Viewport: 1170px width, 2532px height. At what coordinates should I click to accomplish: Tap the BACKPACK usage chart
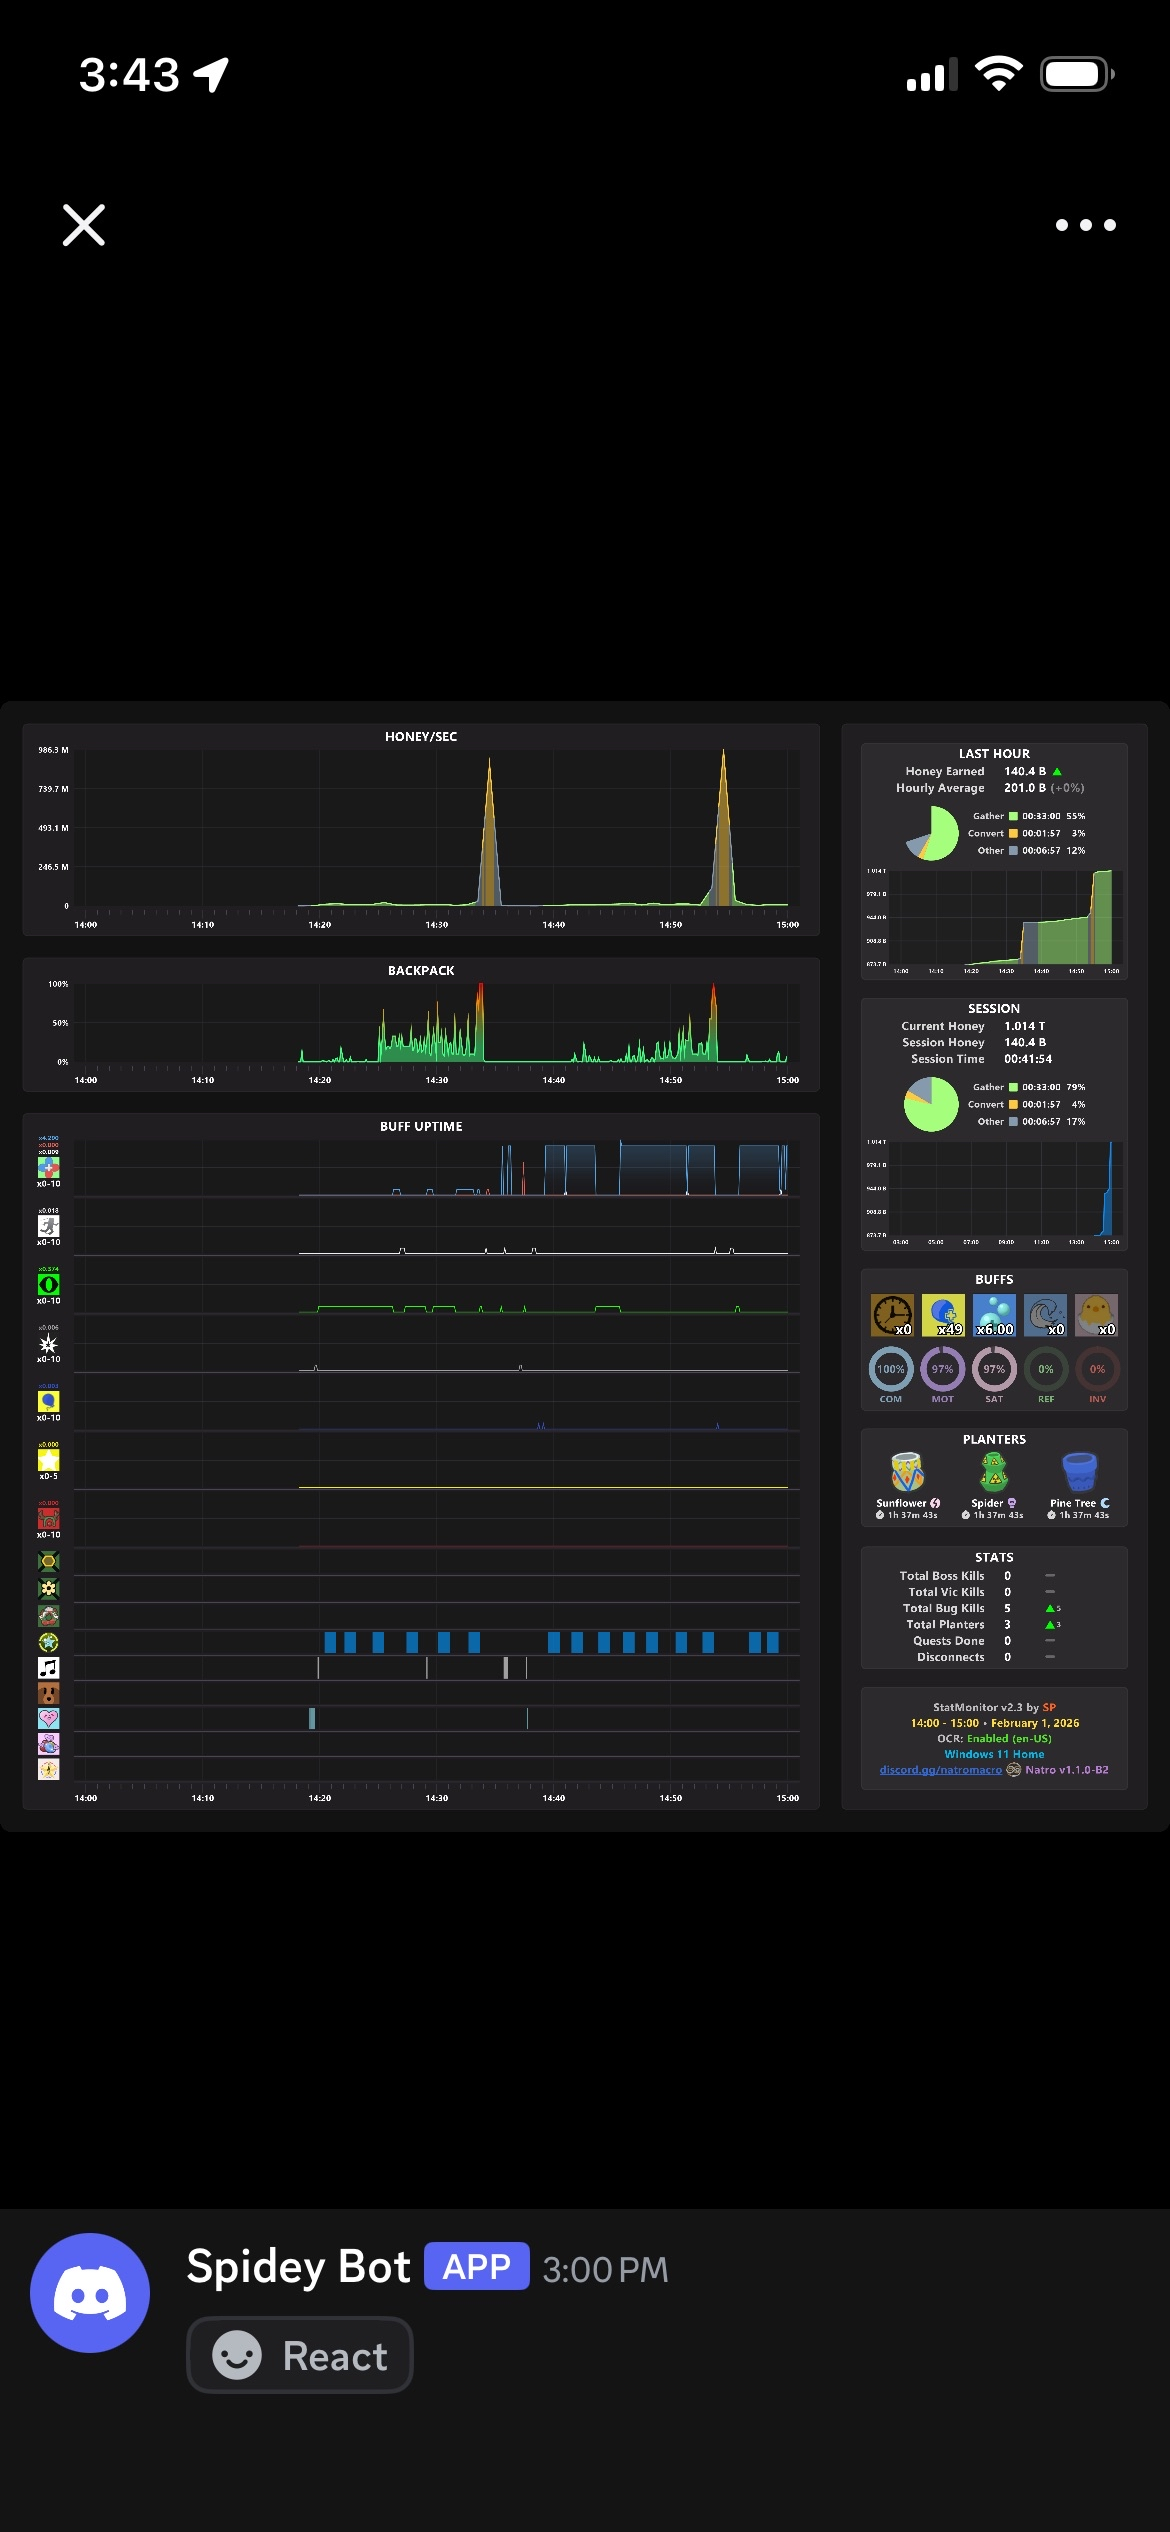[421, 1024]
